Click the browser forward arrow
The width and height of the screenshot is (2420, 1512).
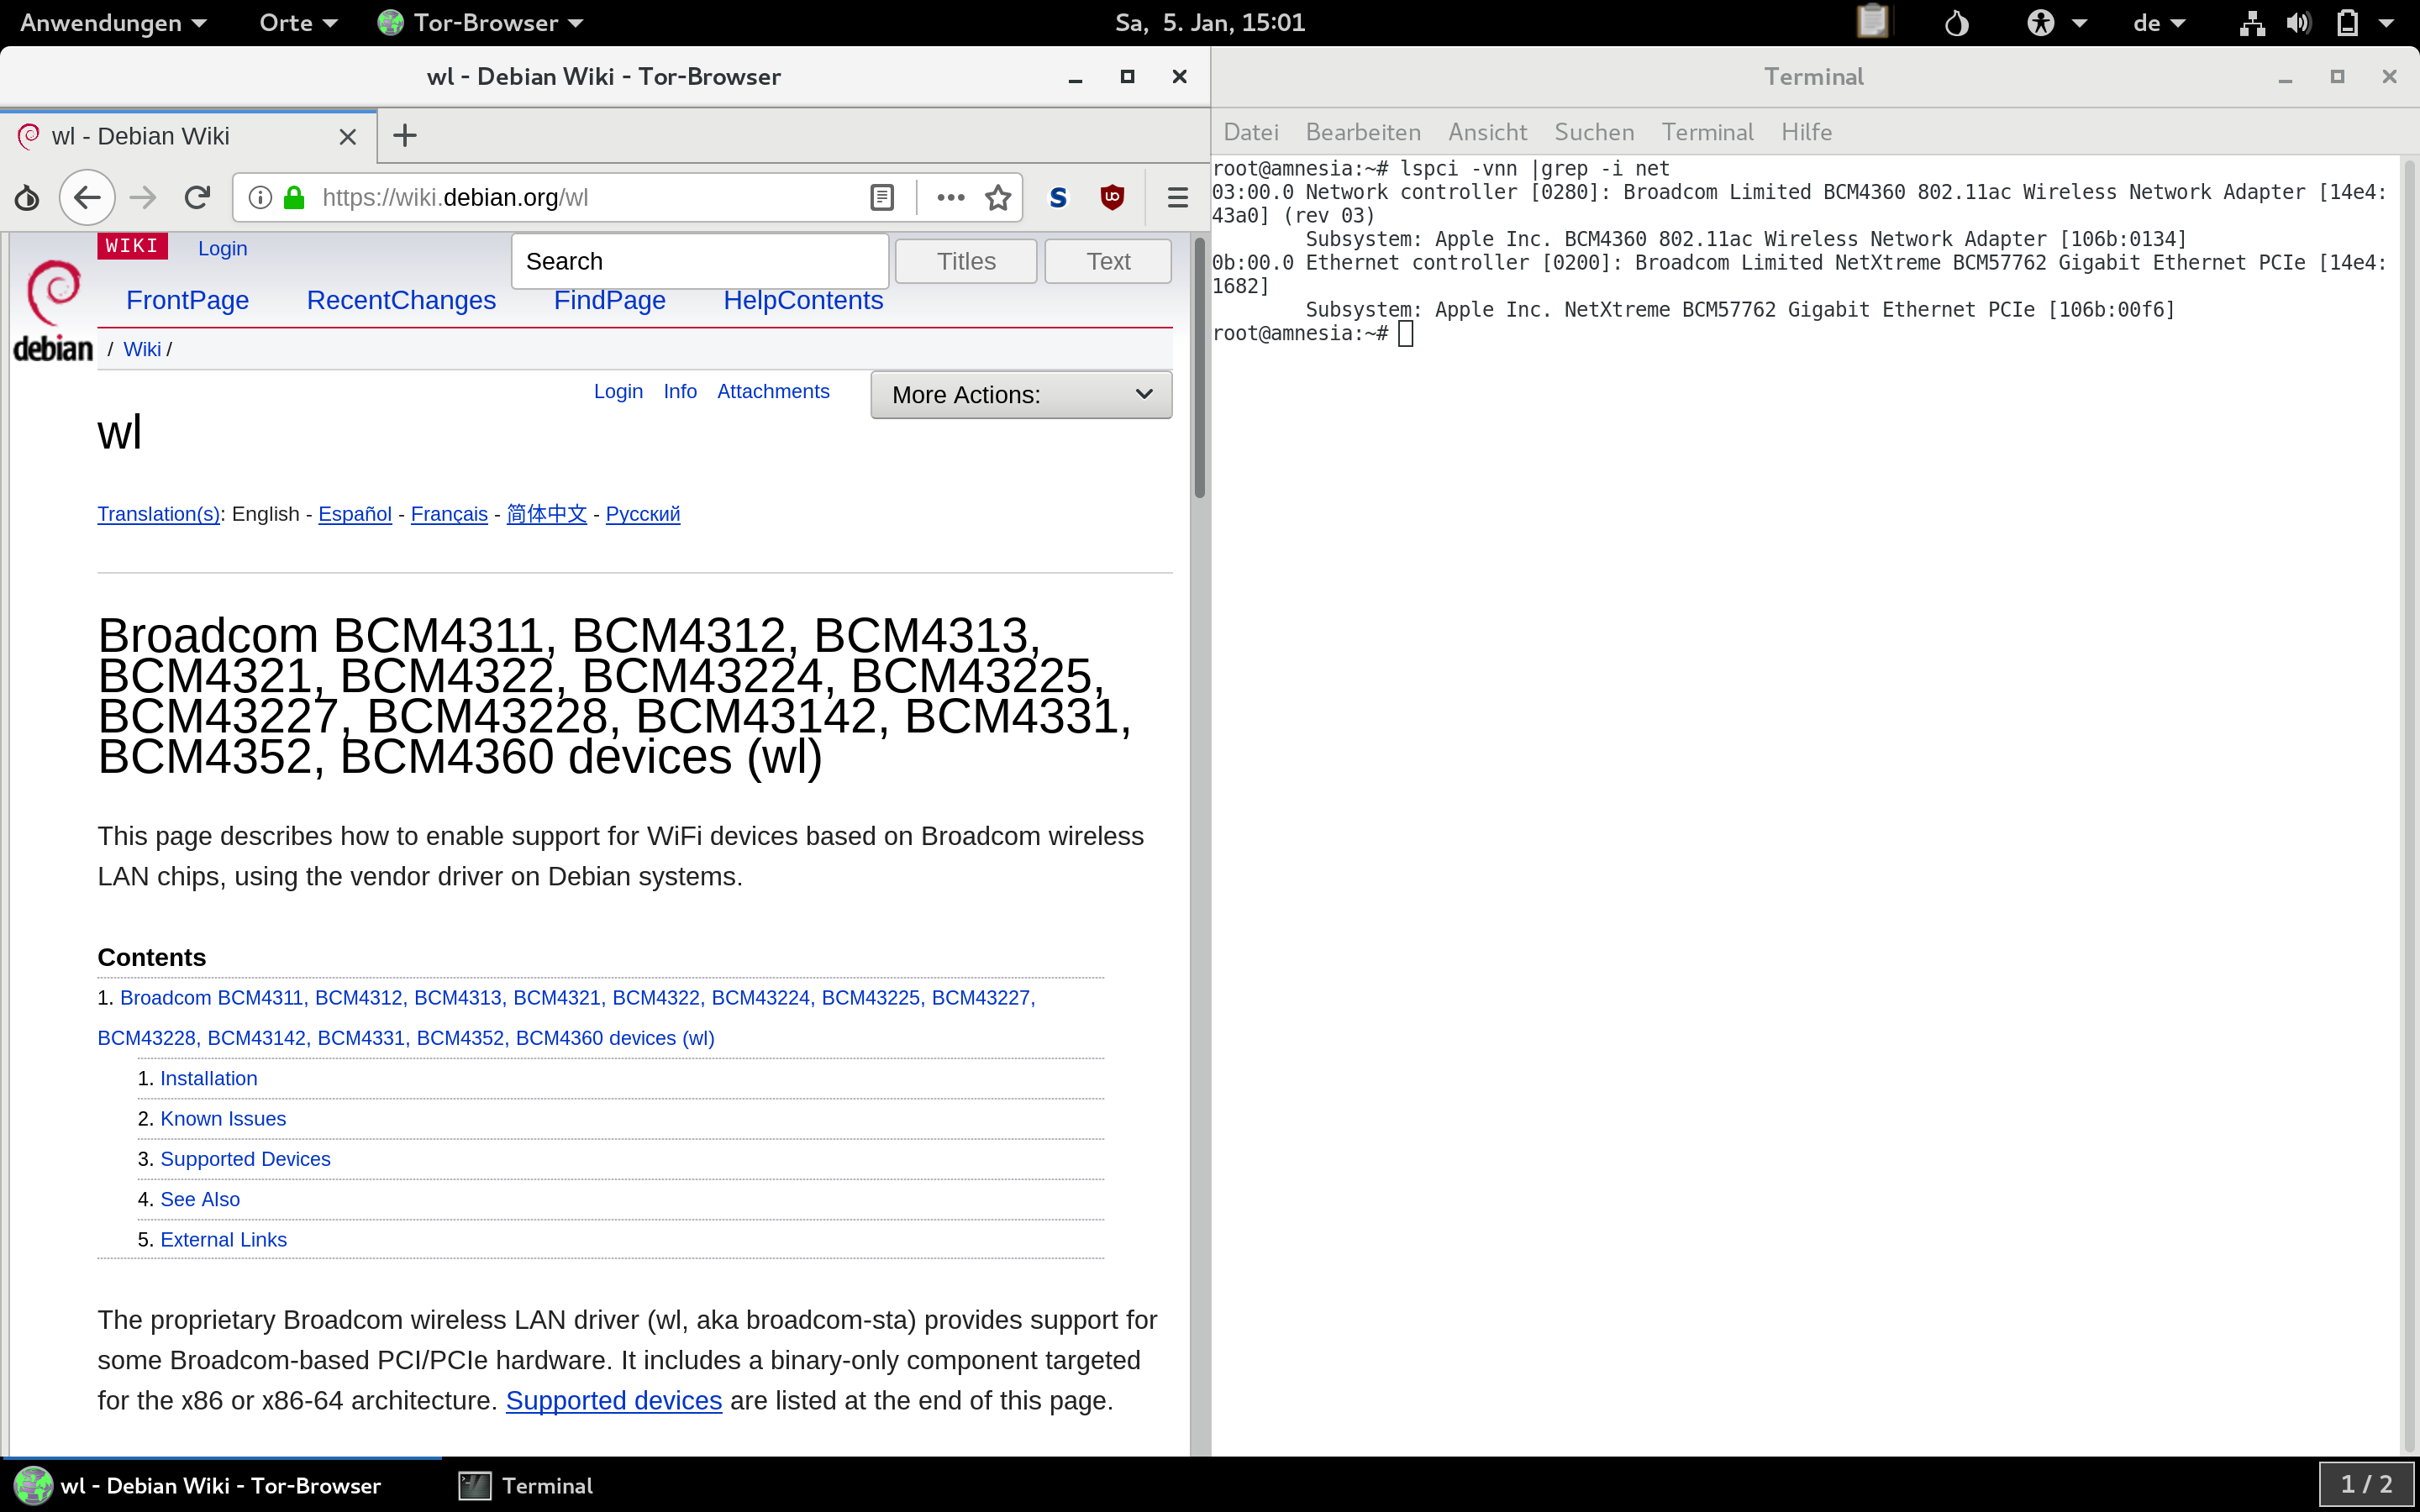(143, 198)
